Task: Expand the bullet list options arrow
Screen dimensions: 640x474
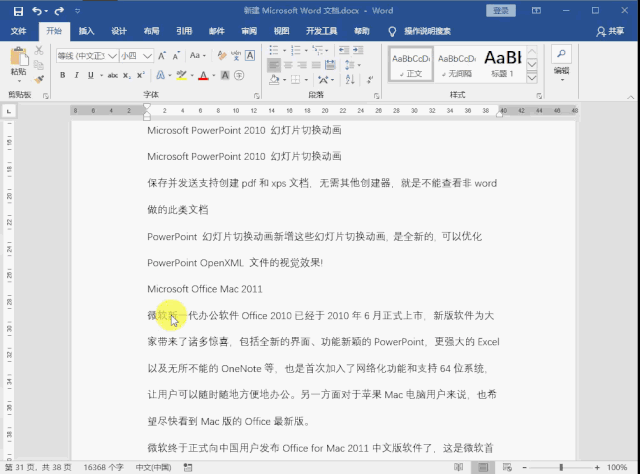Action: click(284, 51)
